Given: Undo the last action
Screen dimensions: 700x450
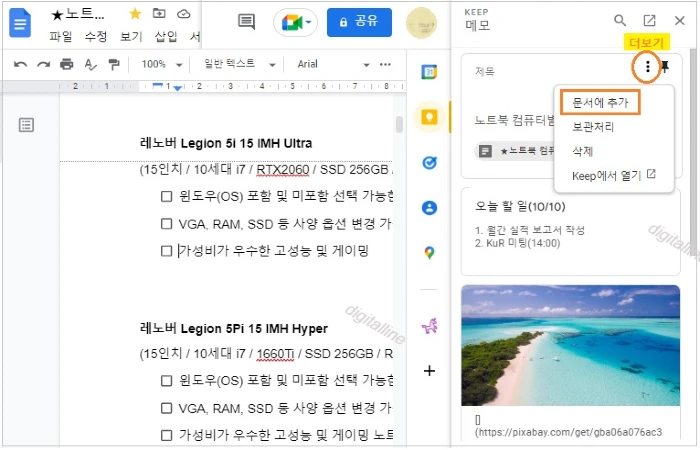Looking at the screenshot, I should coord(20,65).
